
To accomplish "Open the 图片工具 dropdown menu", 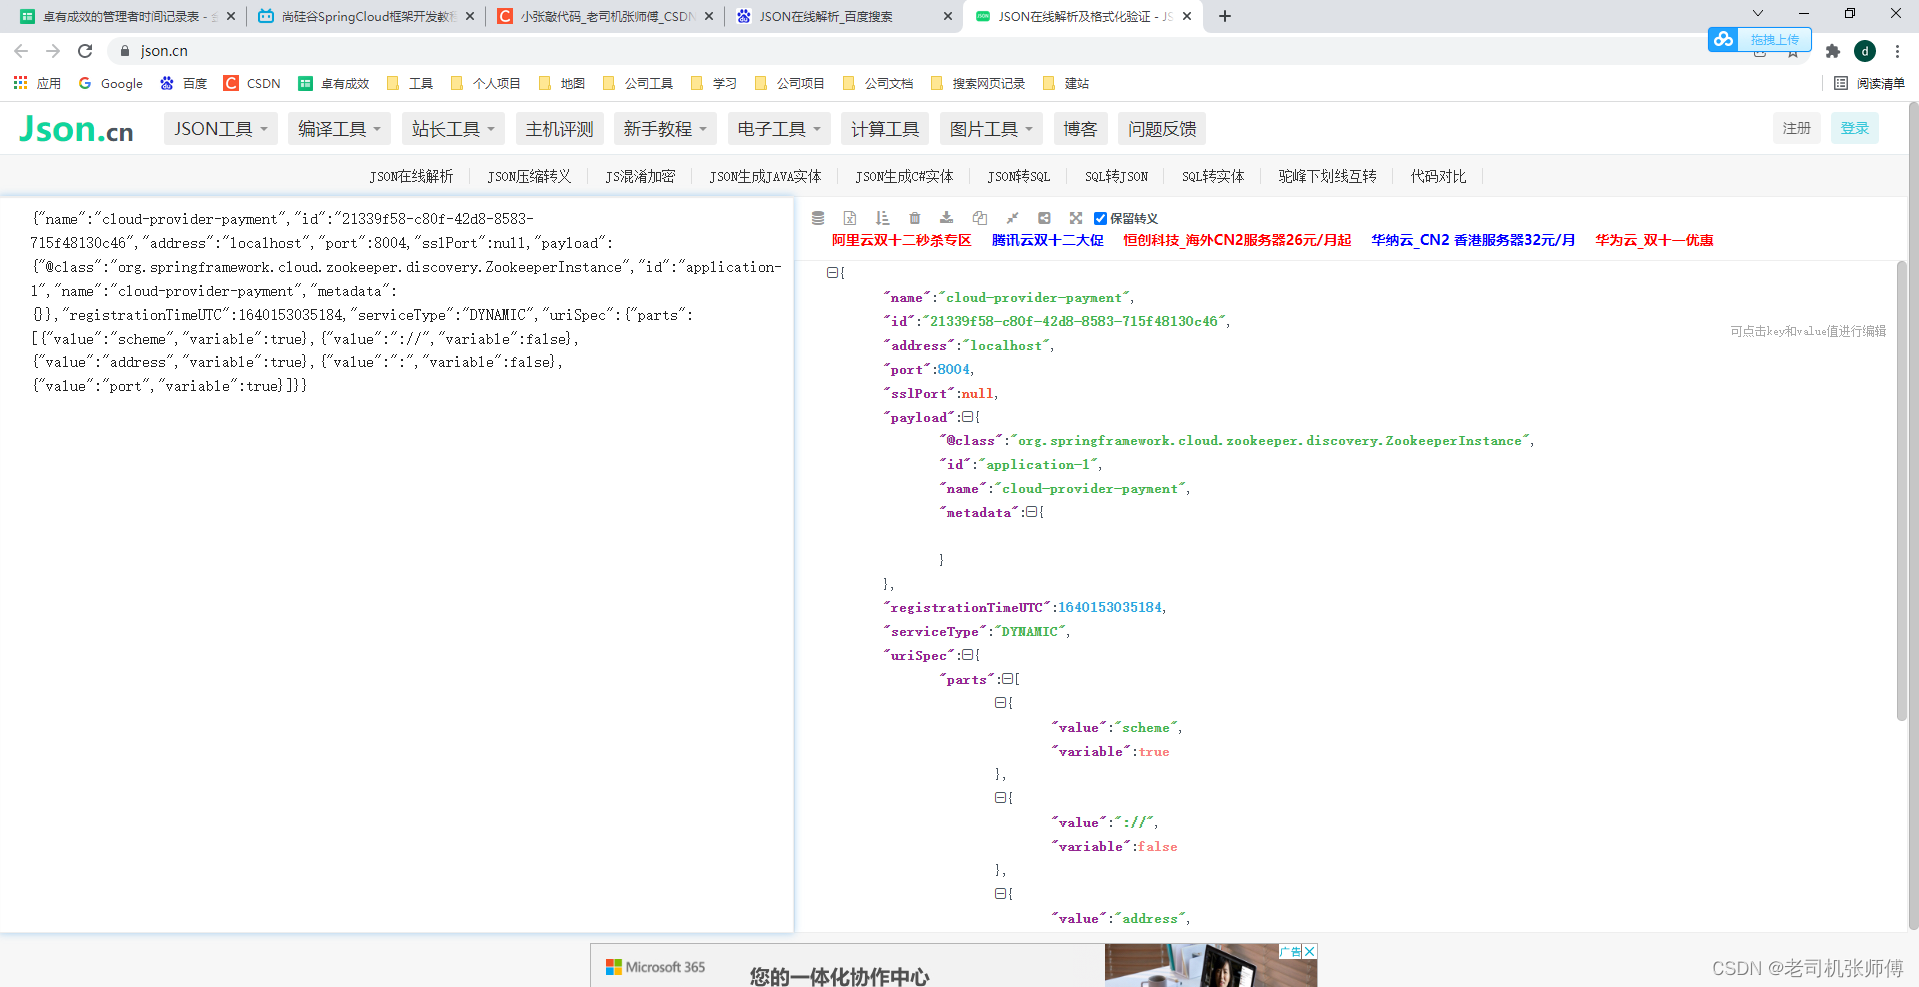I will (992, 129).
